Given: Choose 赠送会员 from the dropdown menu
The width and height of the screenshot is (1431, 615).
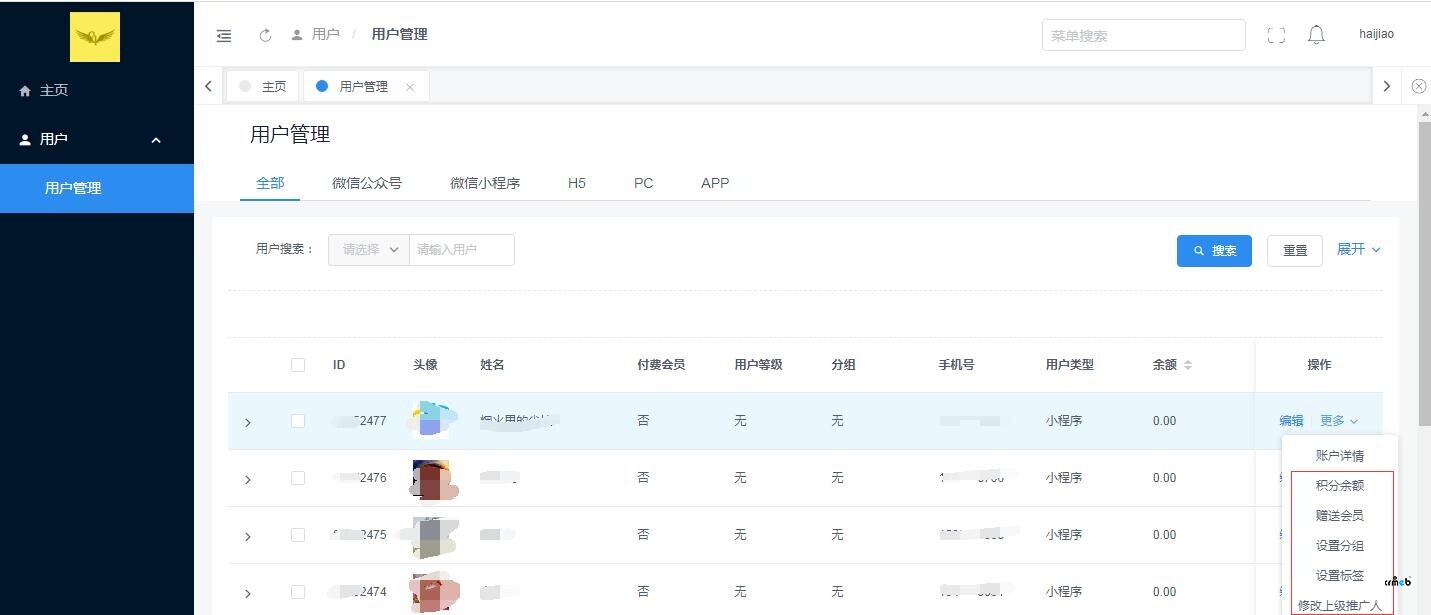Looking at the screenshot, I should [1340, 516].
